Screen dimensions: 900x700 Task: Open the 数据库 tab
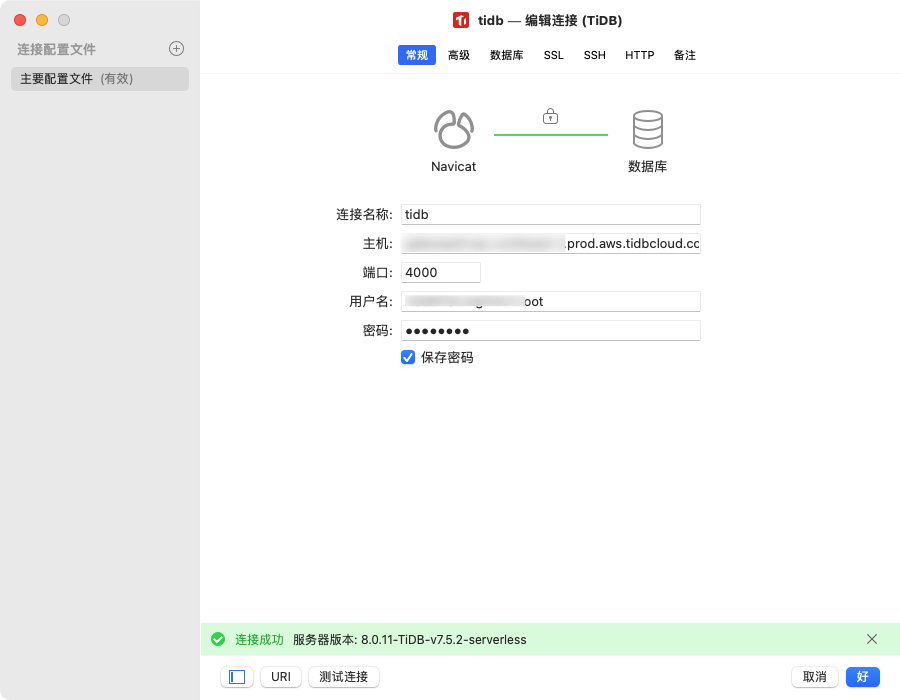tap(506, 55)
